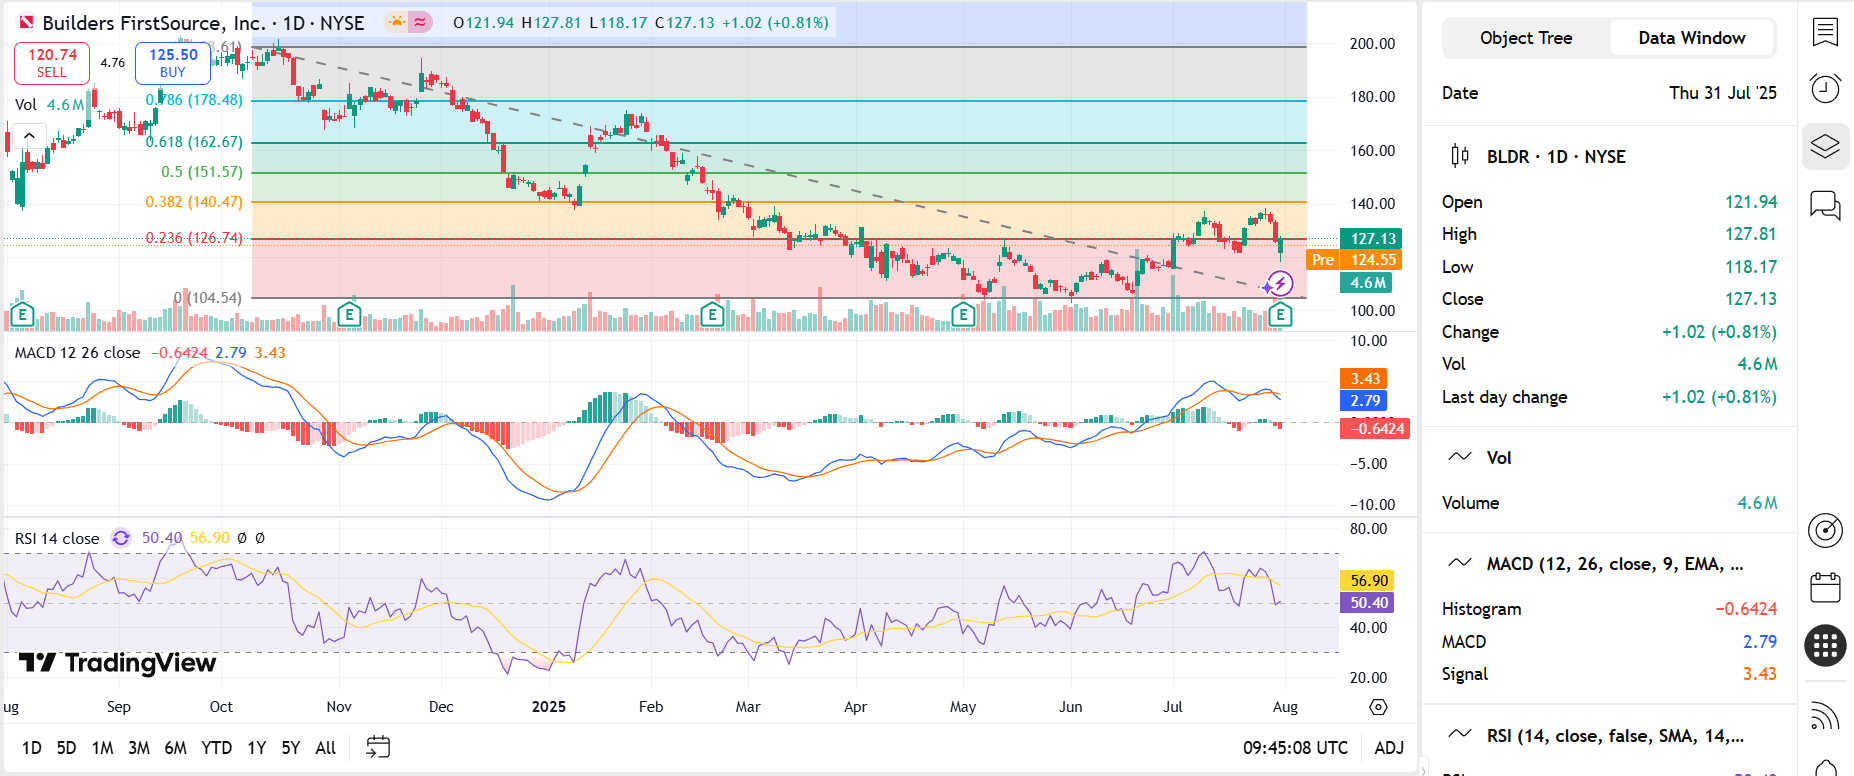
Task: Click the RSI refresh circle icon
Action: (121, 538)
